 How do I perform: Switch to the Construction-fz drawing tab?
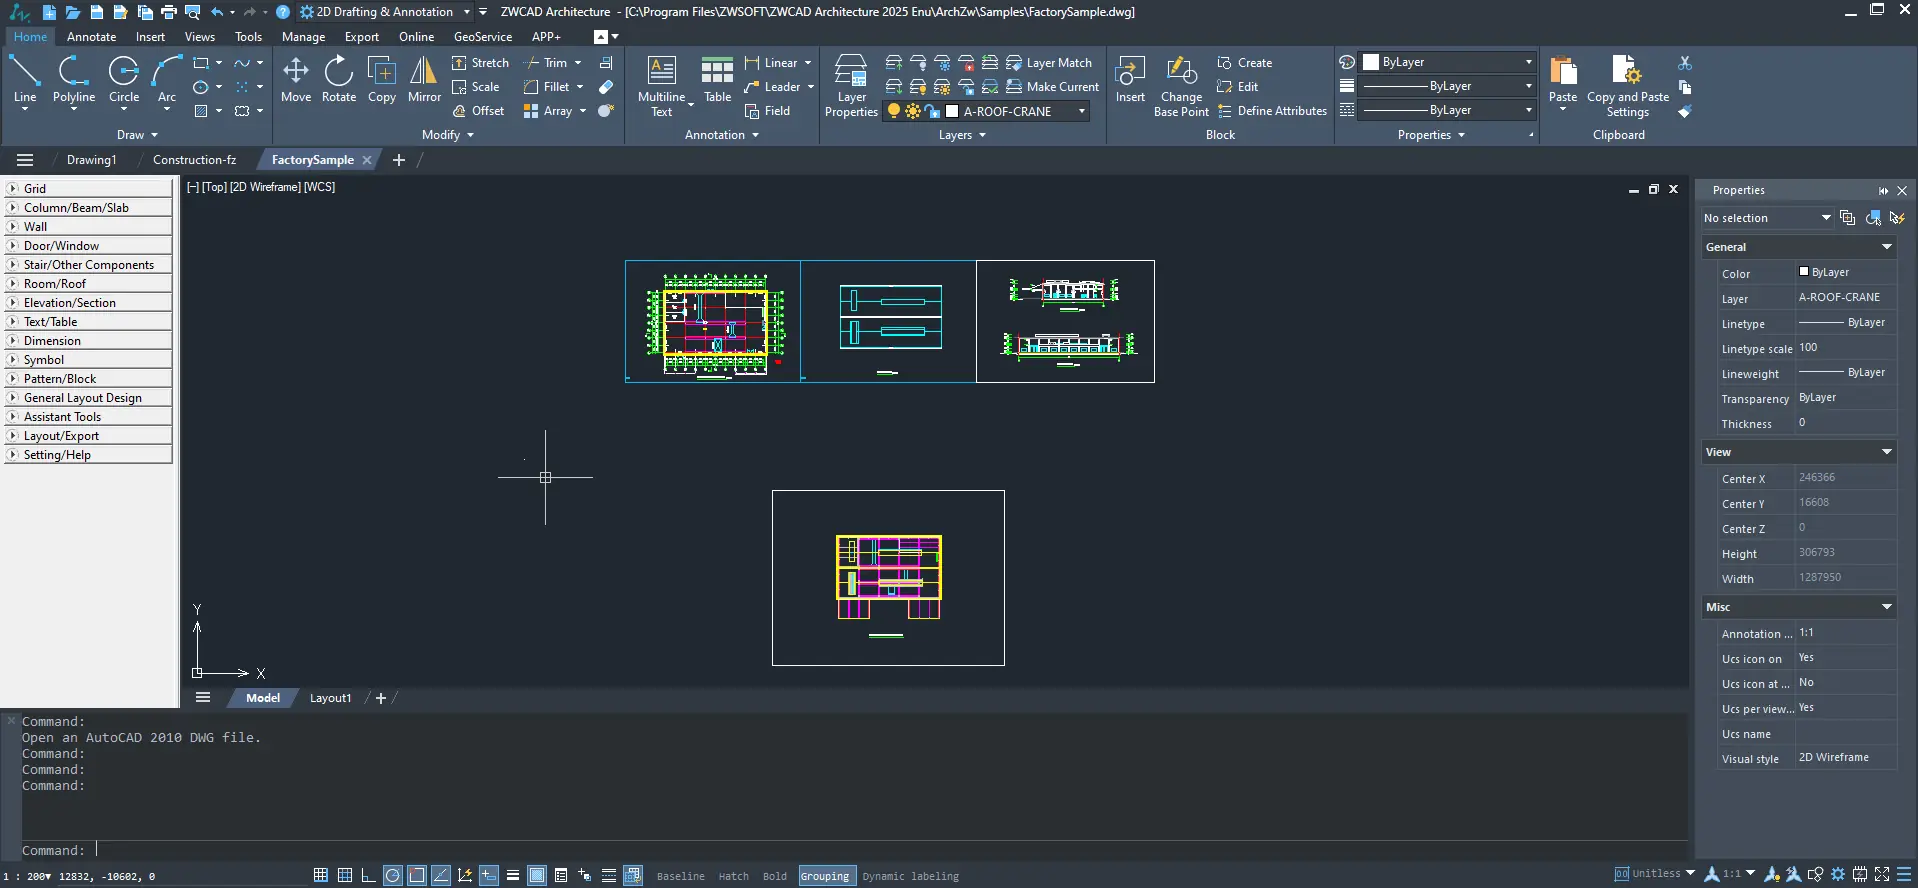[x=195, y=160]
